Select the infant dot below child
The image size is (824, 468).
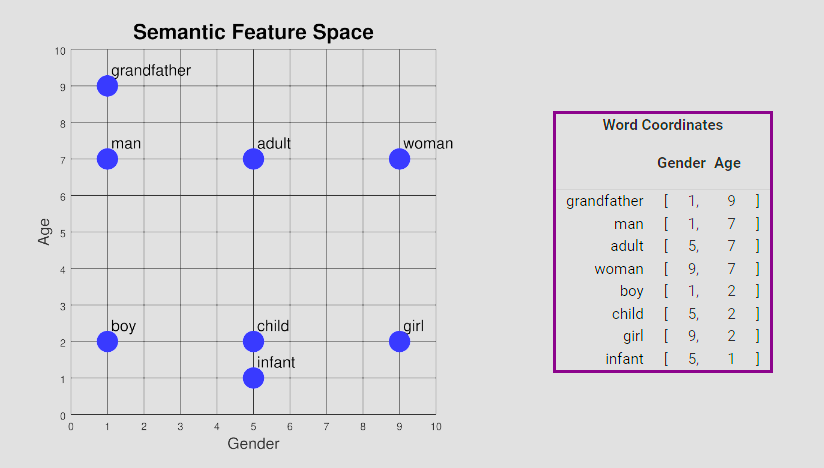point(253,378)
